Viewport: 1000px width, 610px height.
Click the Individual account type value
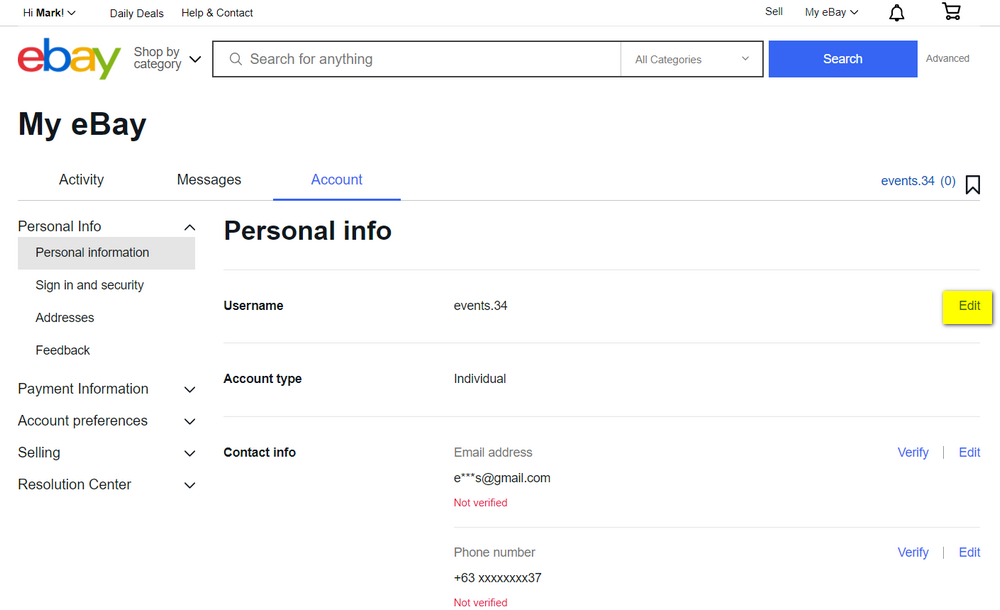click(480, 379)
